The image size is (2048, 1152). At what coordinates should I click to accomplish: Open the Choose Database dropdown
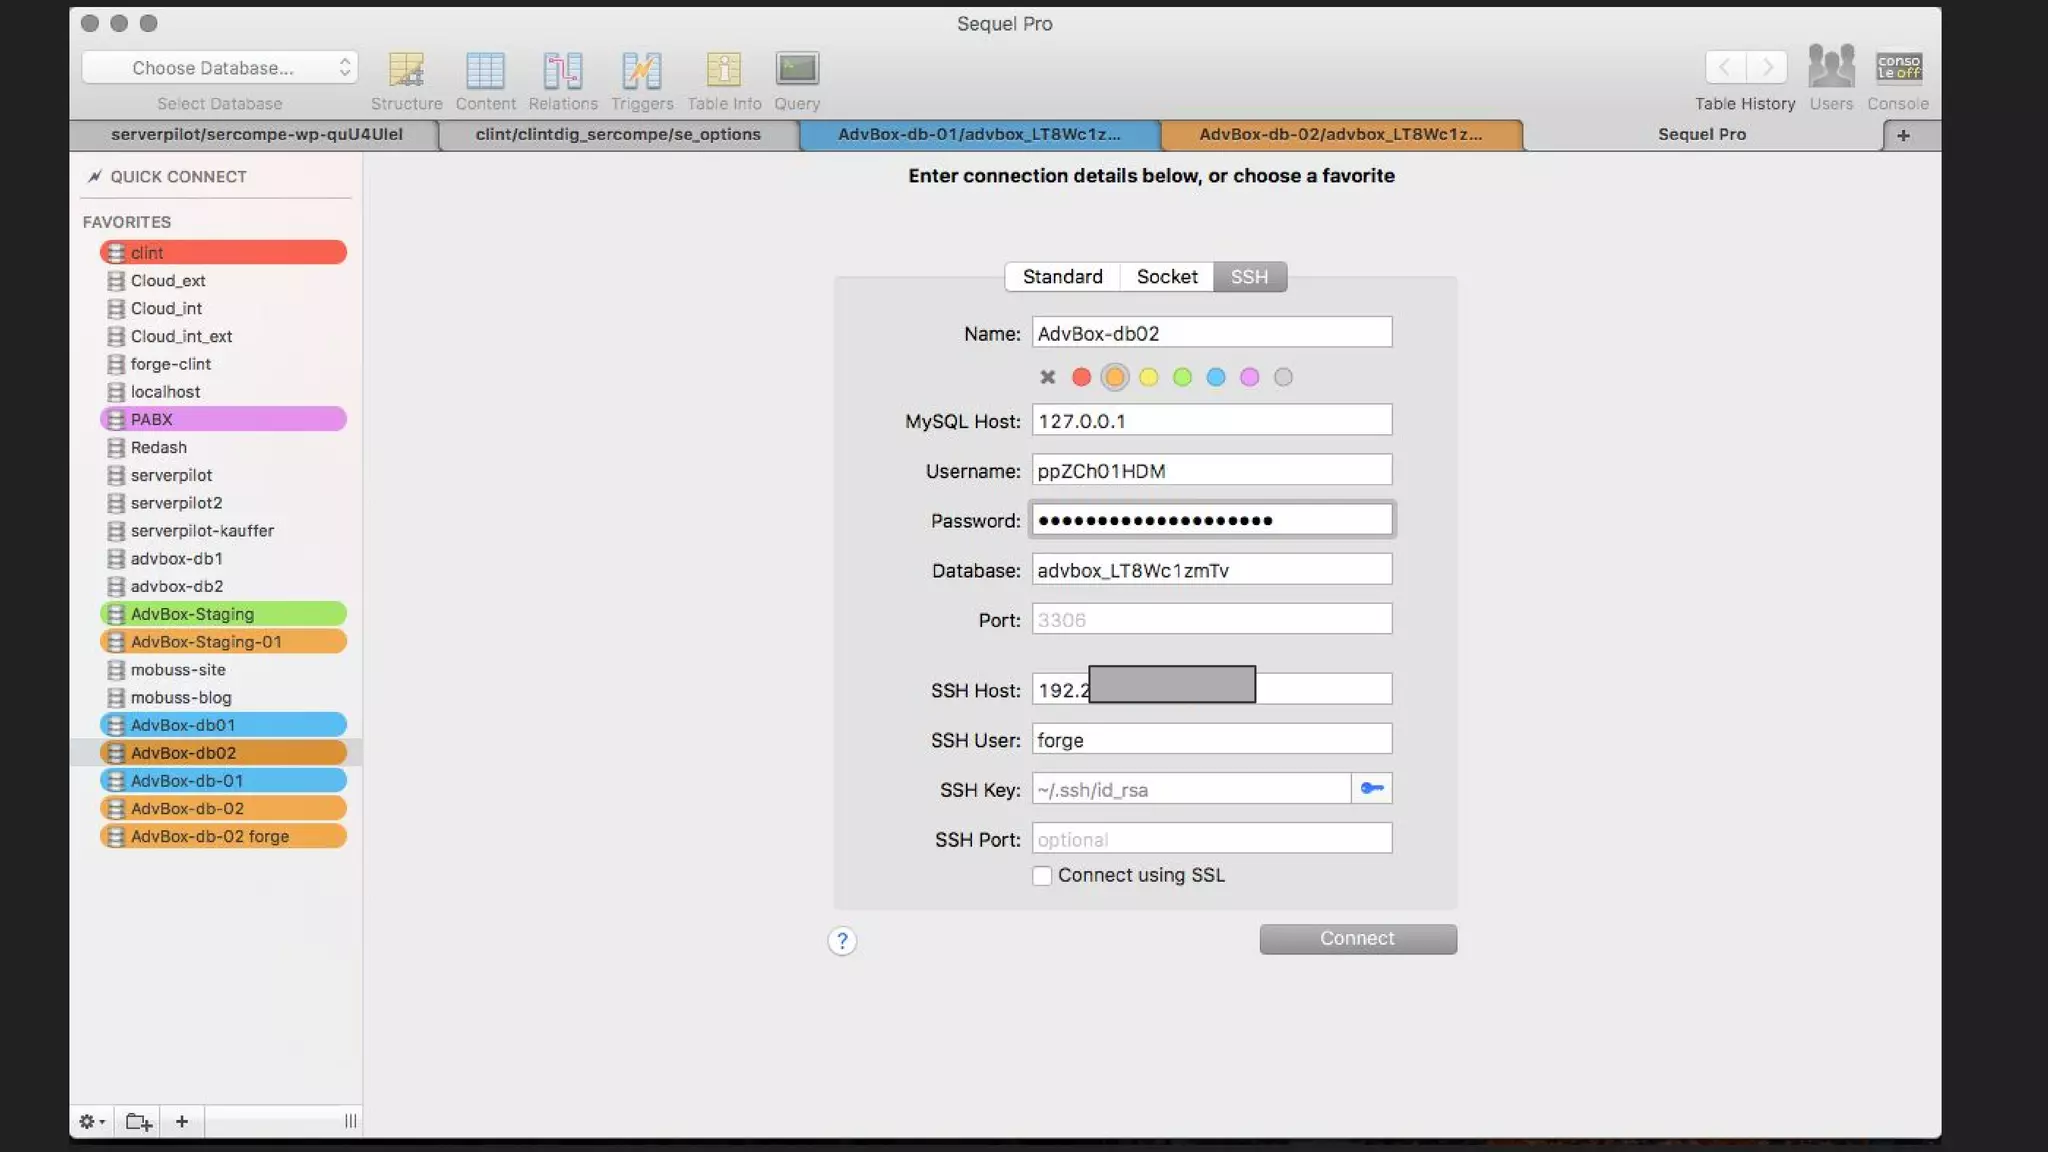(220, 68)
